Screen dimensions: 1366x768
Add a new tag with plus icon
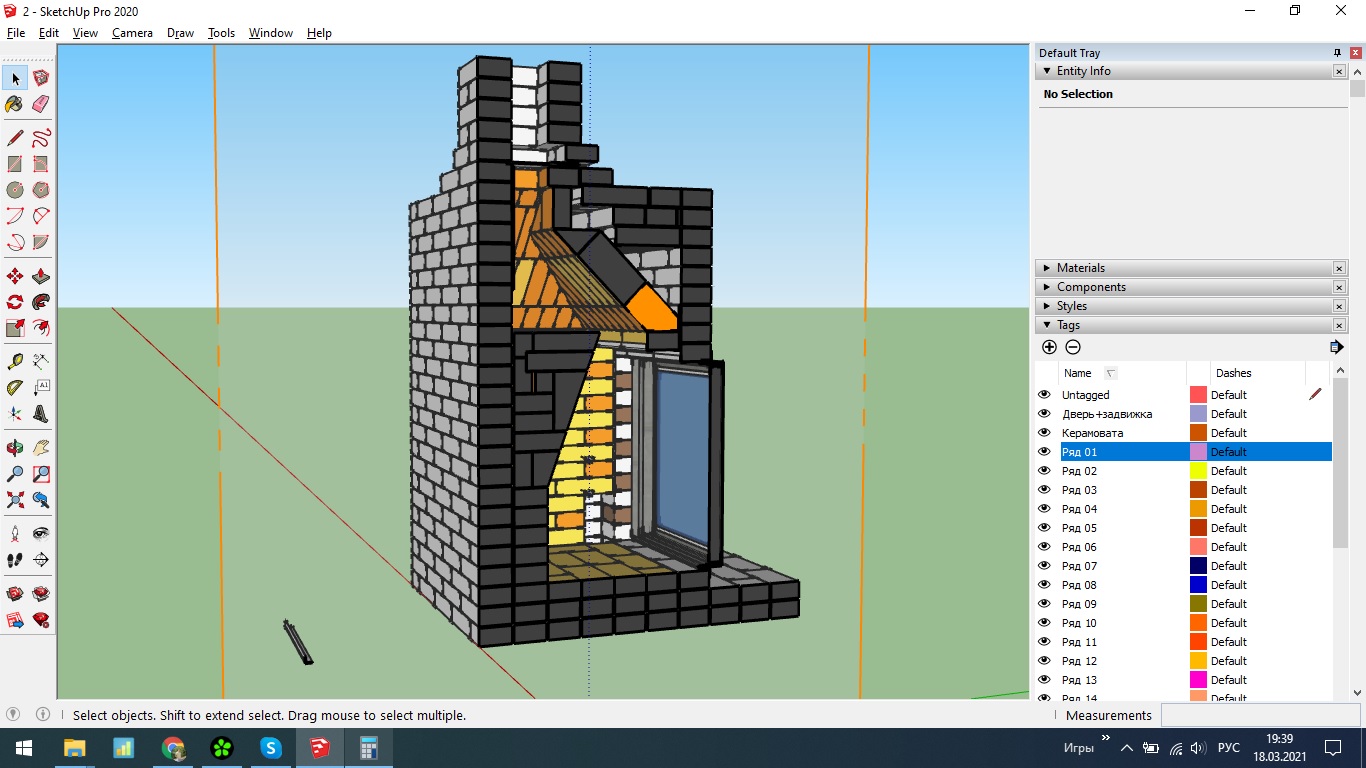tap(1049, 347)
